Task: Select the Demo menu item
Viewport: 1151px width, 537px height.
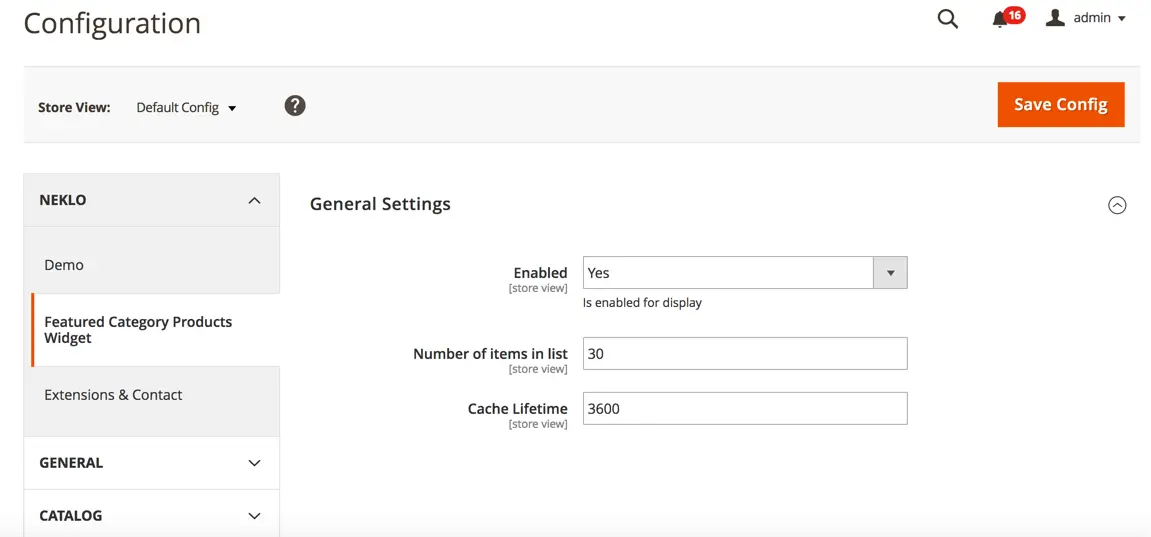Action: click(x=64, y=265)
